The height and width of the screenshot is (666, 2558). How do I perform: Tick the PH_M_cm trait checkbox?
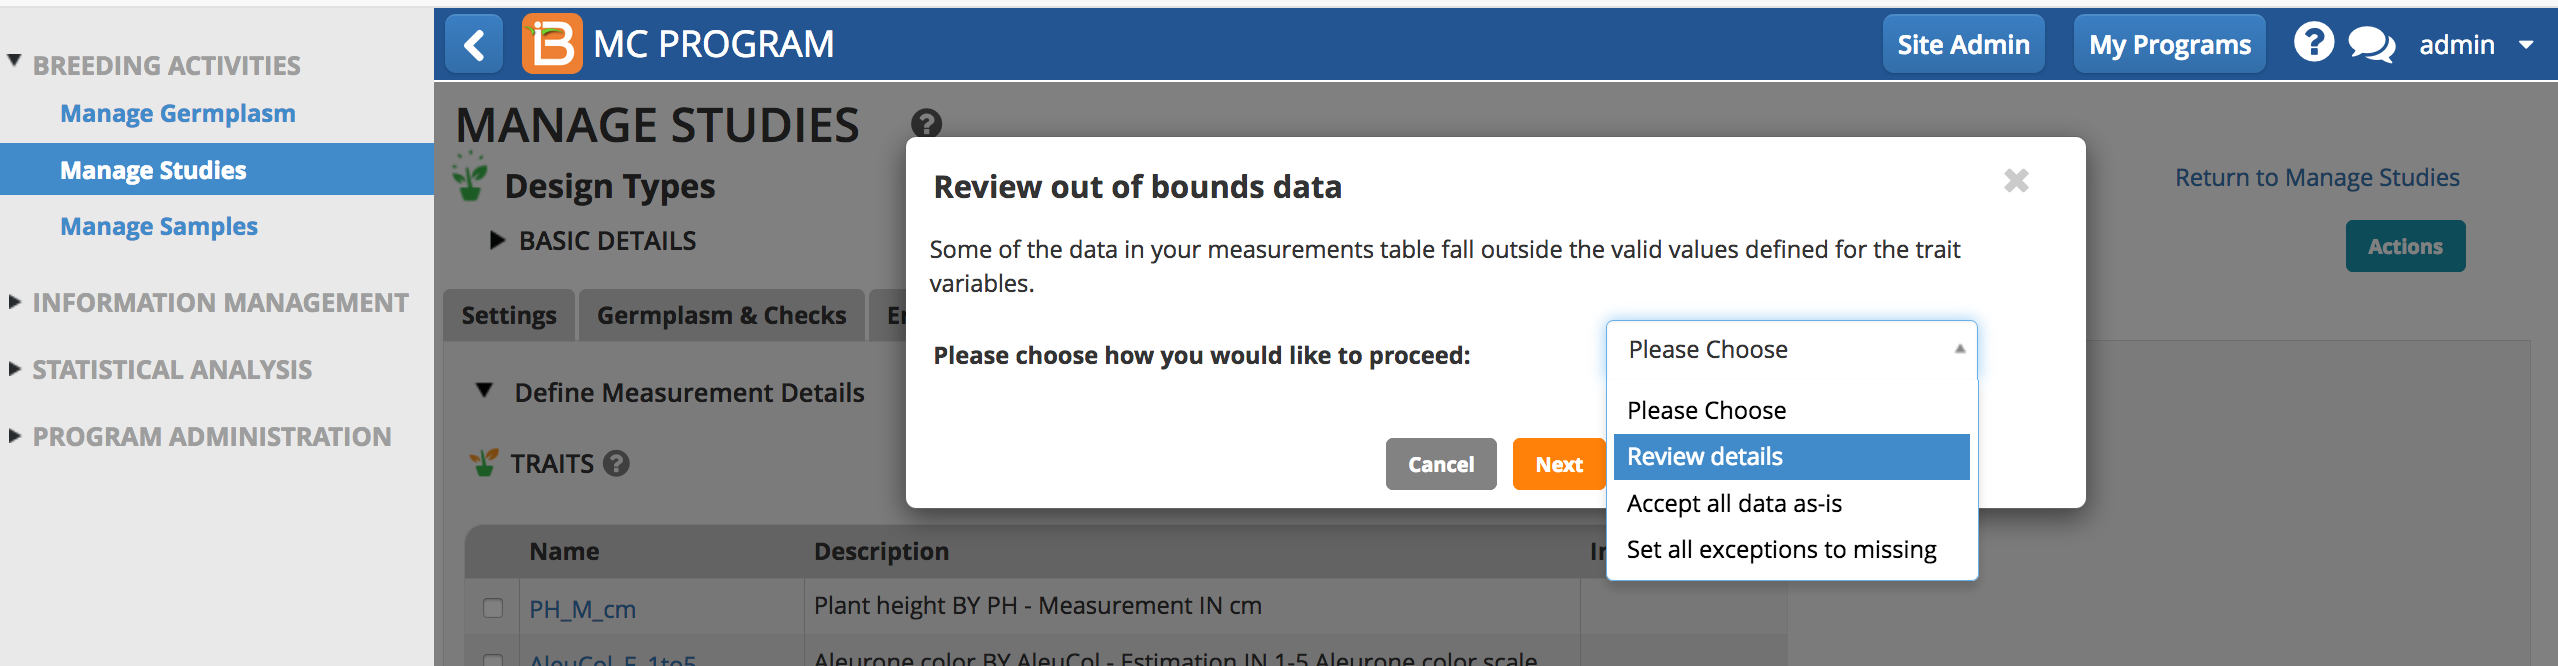pos(493,608)
